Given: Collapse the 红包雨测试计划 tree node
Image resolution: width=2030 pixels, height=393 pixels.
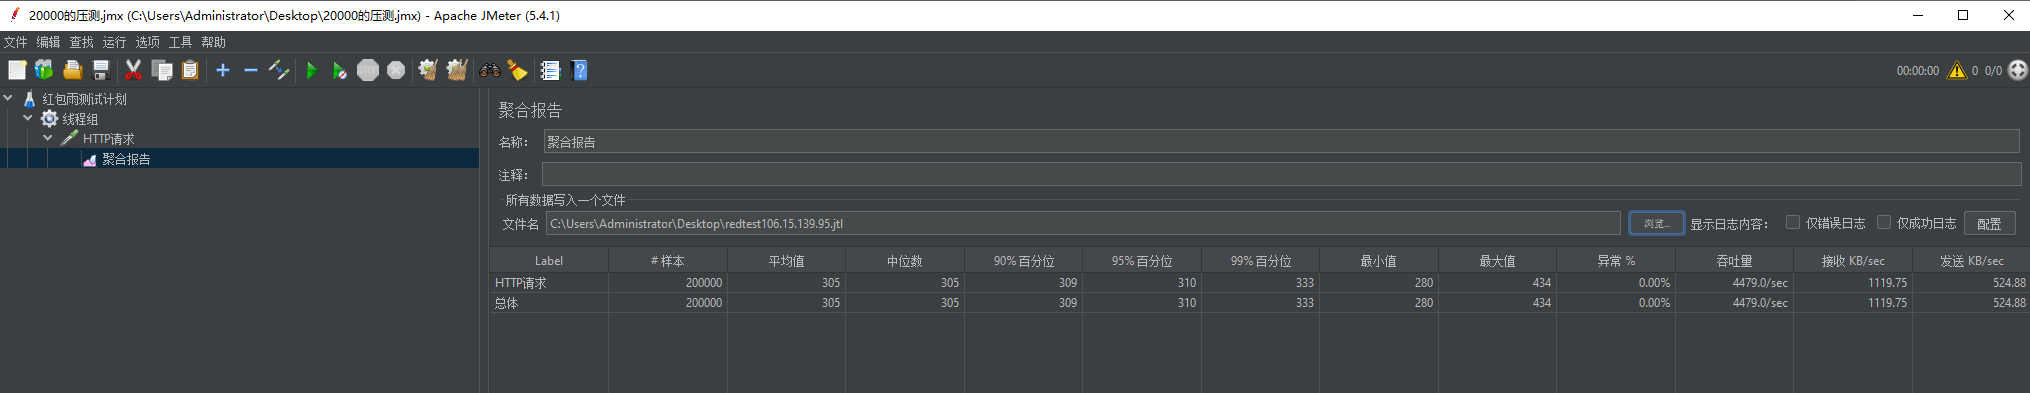Looking at the screenshot, I should click(8, 98).
